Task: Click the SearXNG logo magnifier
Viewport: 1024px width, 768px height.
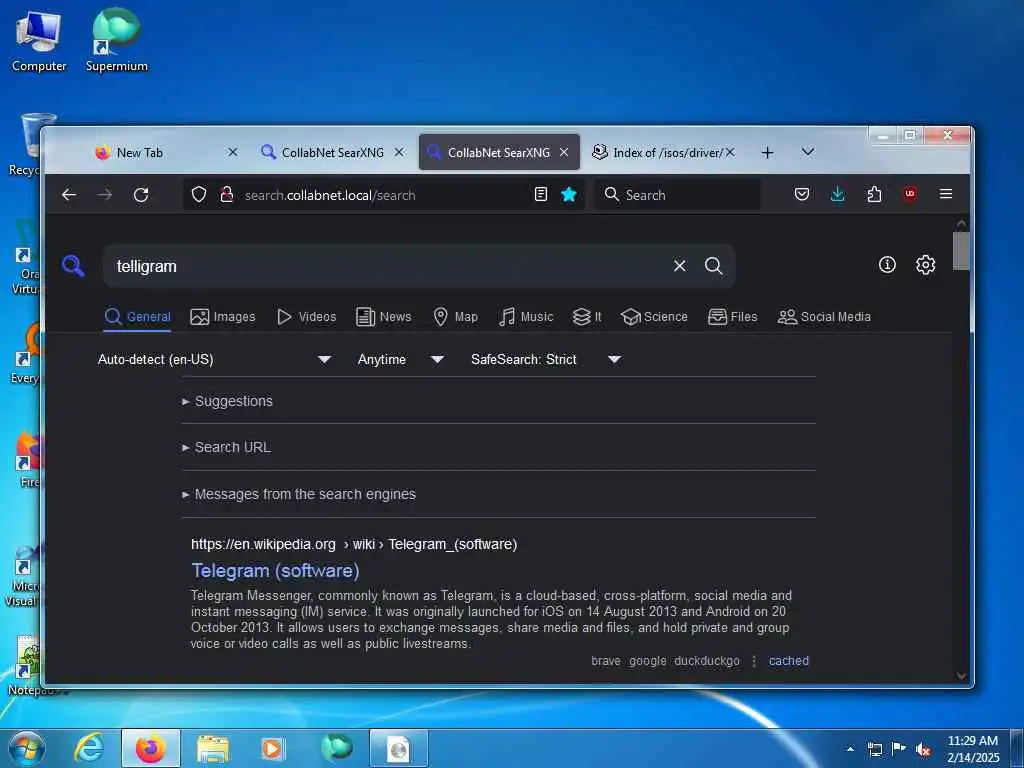Action: (x=73, y=266)
